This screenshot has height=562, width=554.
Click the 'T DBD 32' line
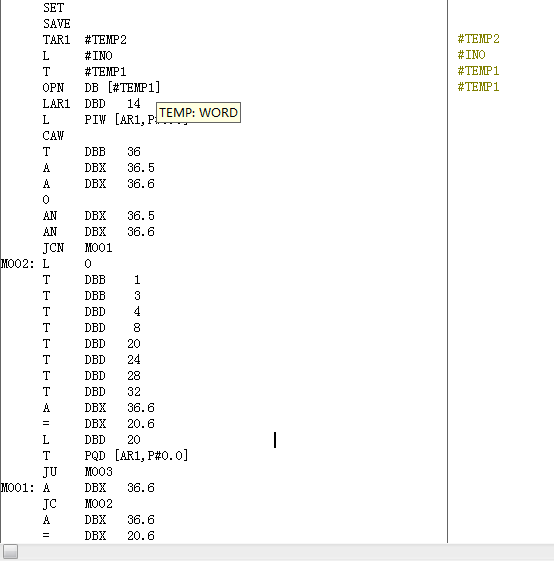point(91,392)
